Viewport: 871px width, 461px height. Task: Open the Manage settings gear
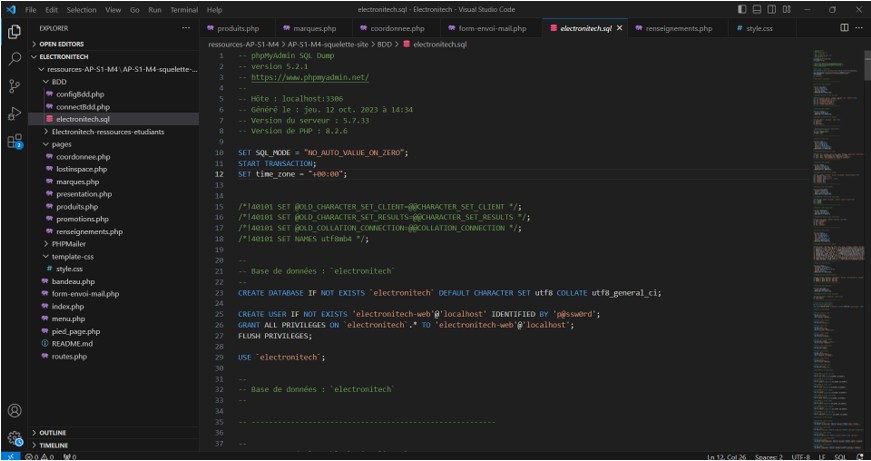pyautogui.click(x=14, y=438)
